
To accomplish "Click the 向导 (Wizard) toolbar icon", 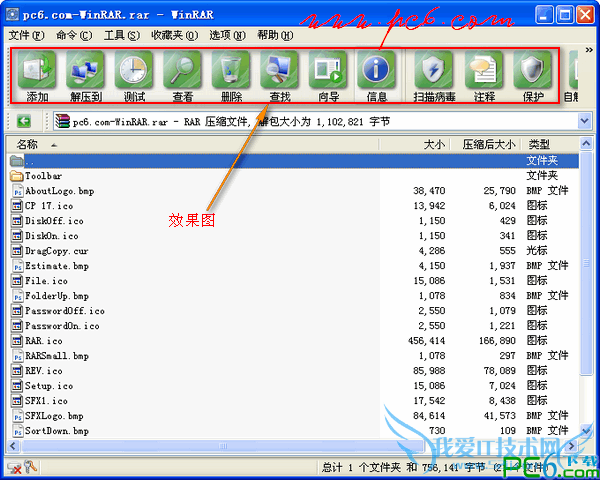I will click(328, 70).
